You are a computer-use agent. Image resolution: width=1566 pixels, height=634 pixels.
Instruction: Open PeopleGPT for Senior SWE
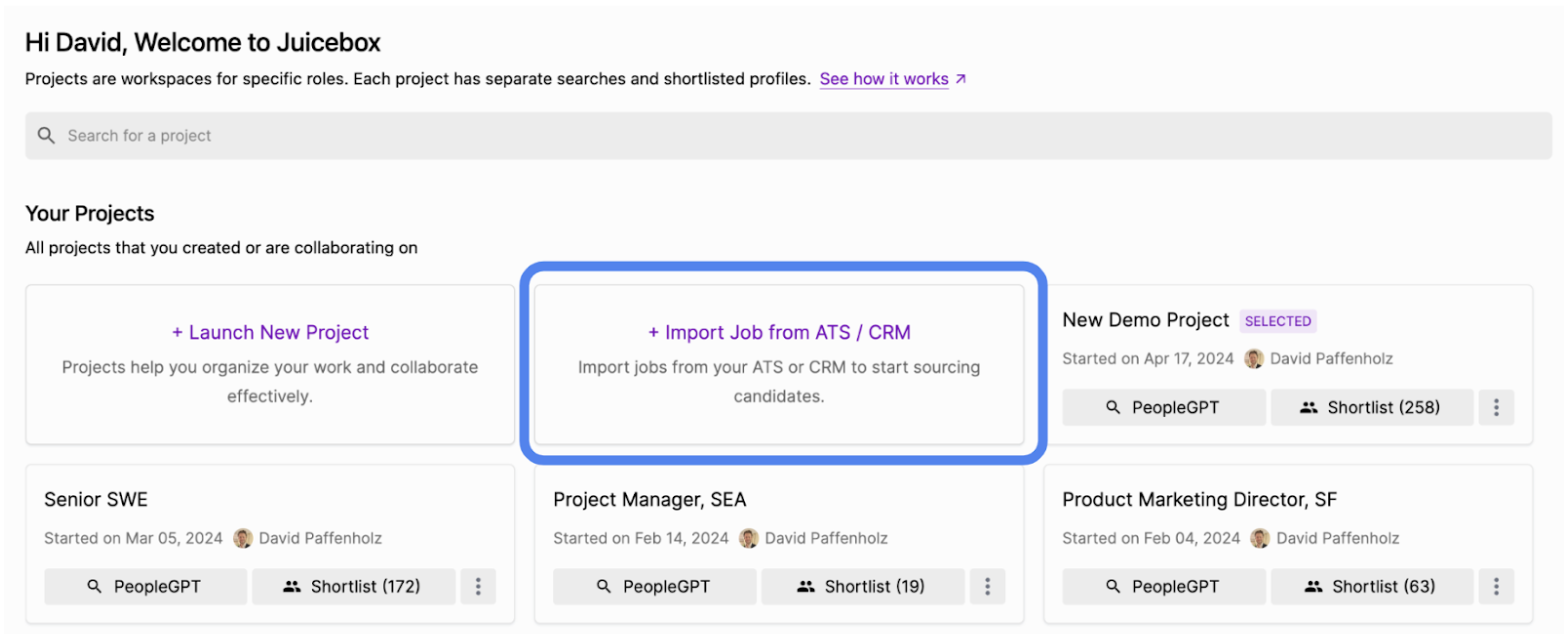[145, 586]
